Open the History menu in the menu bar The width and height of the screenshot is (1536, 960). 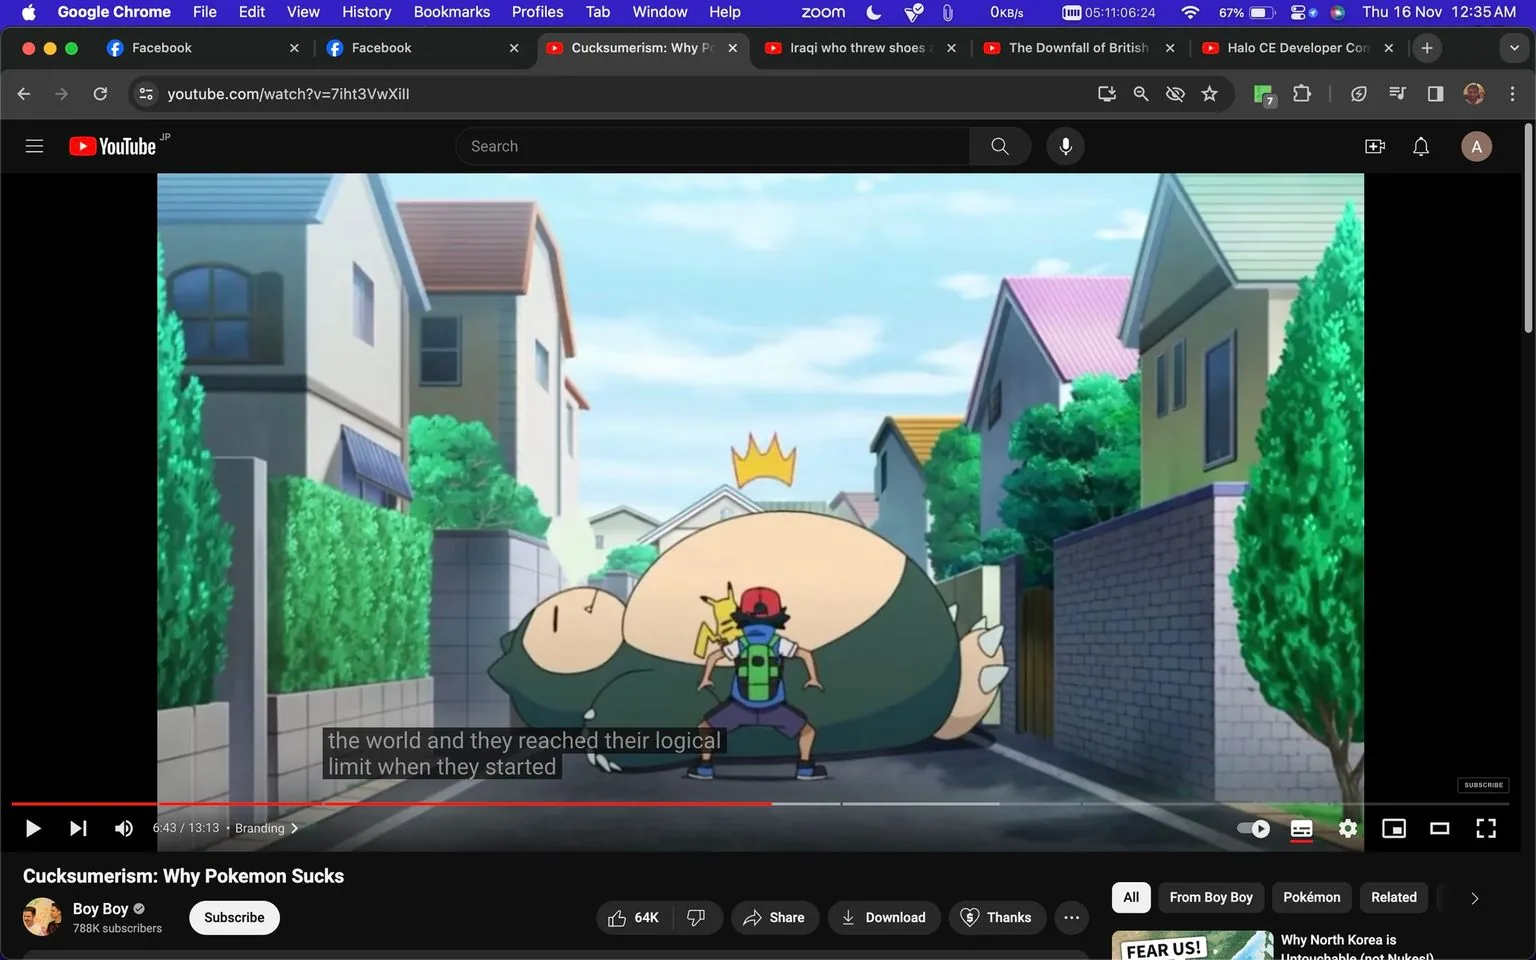366,12
